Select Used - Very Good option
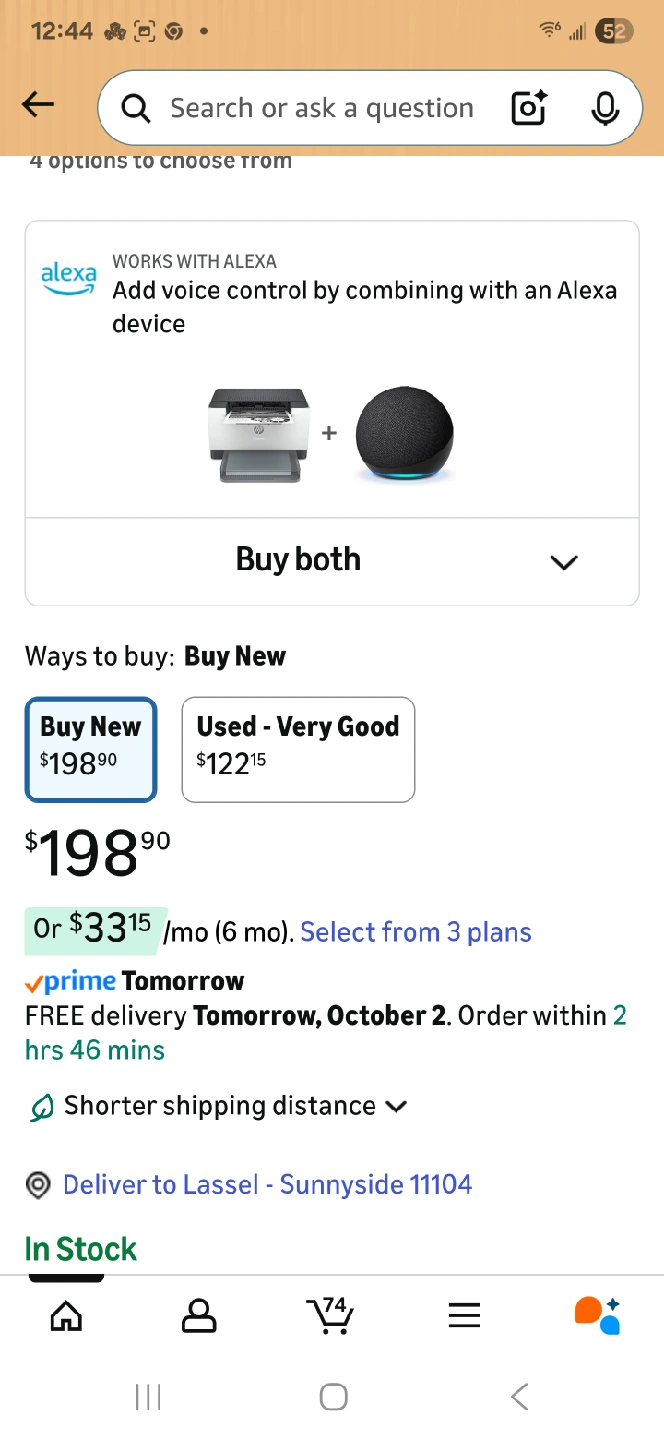664x1440 pixels. [298, 749]
